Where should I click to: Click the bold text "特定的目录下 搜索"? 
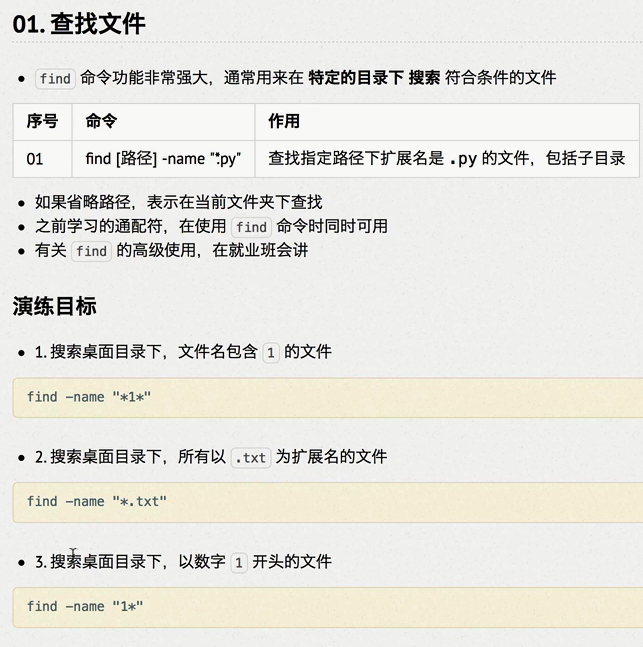point(374,78)
